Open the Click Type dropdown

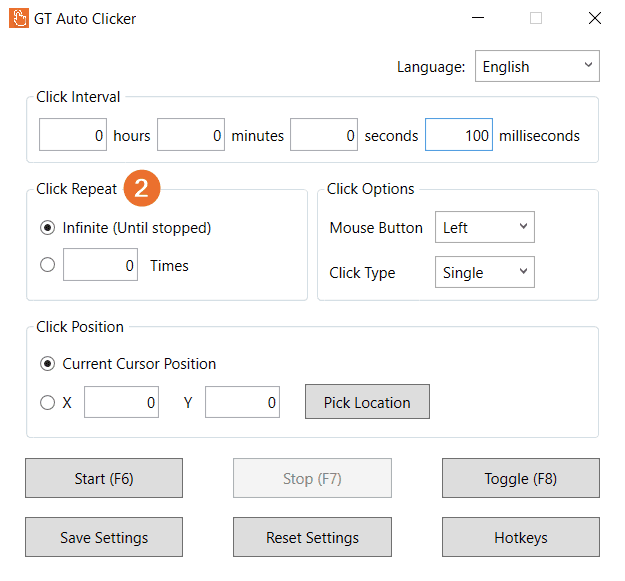485,272
